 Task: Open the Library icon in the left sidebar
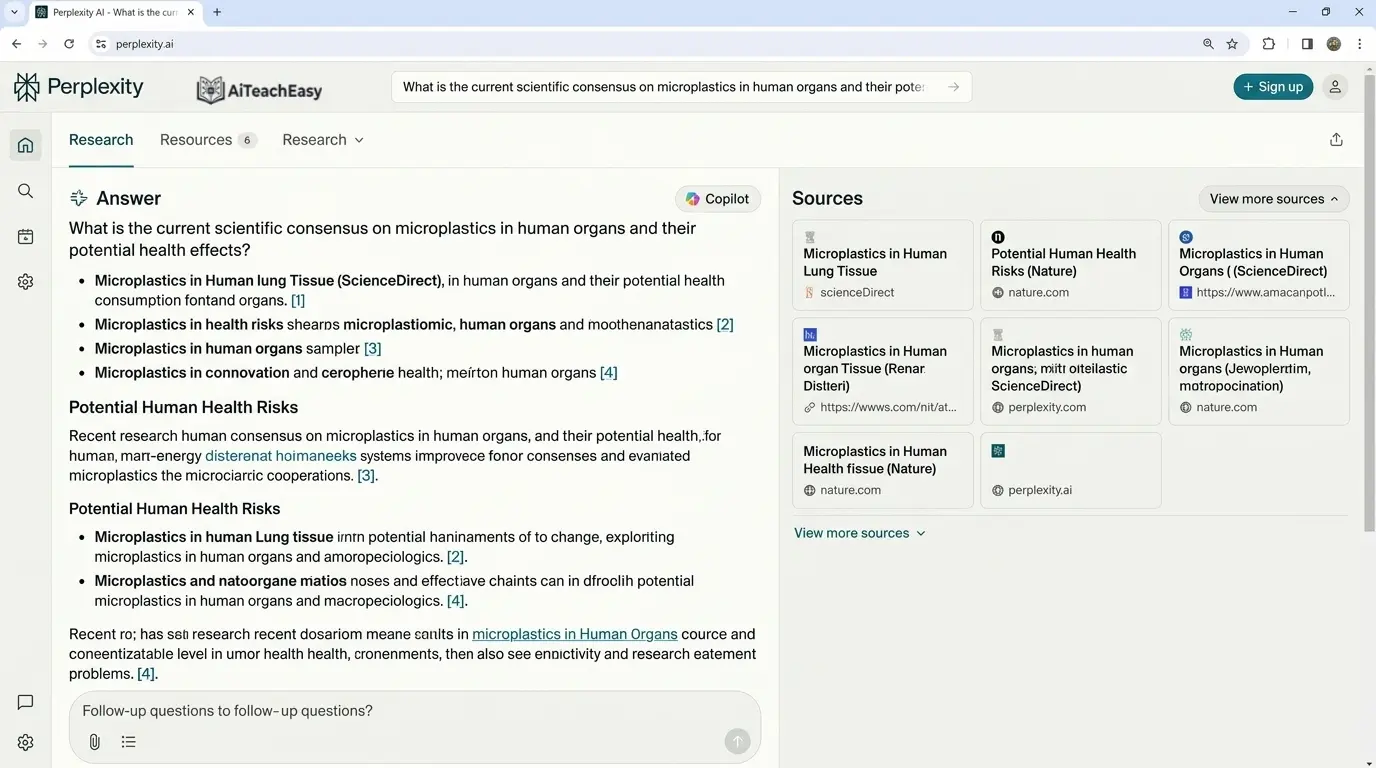(24, 236)
